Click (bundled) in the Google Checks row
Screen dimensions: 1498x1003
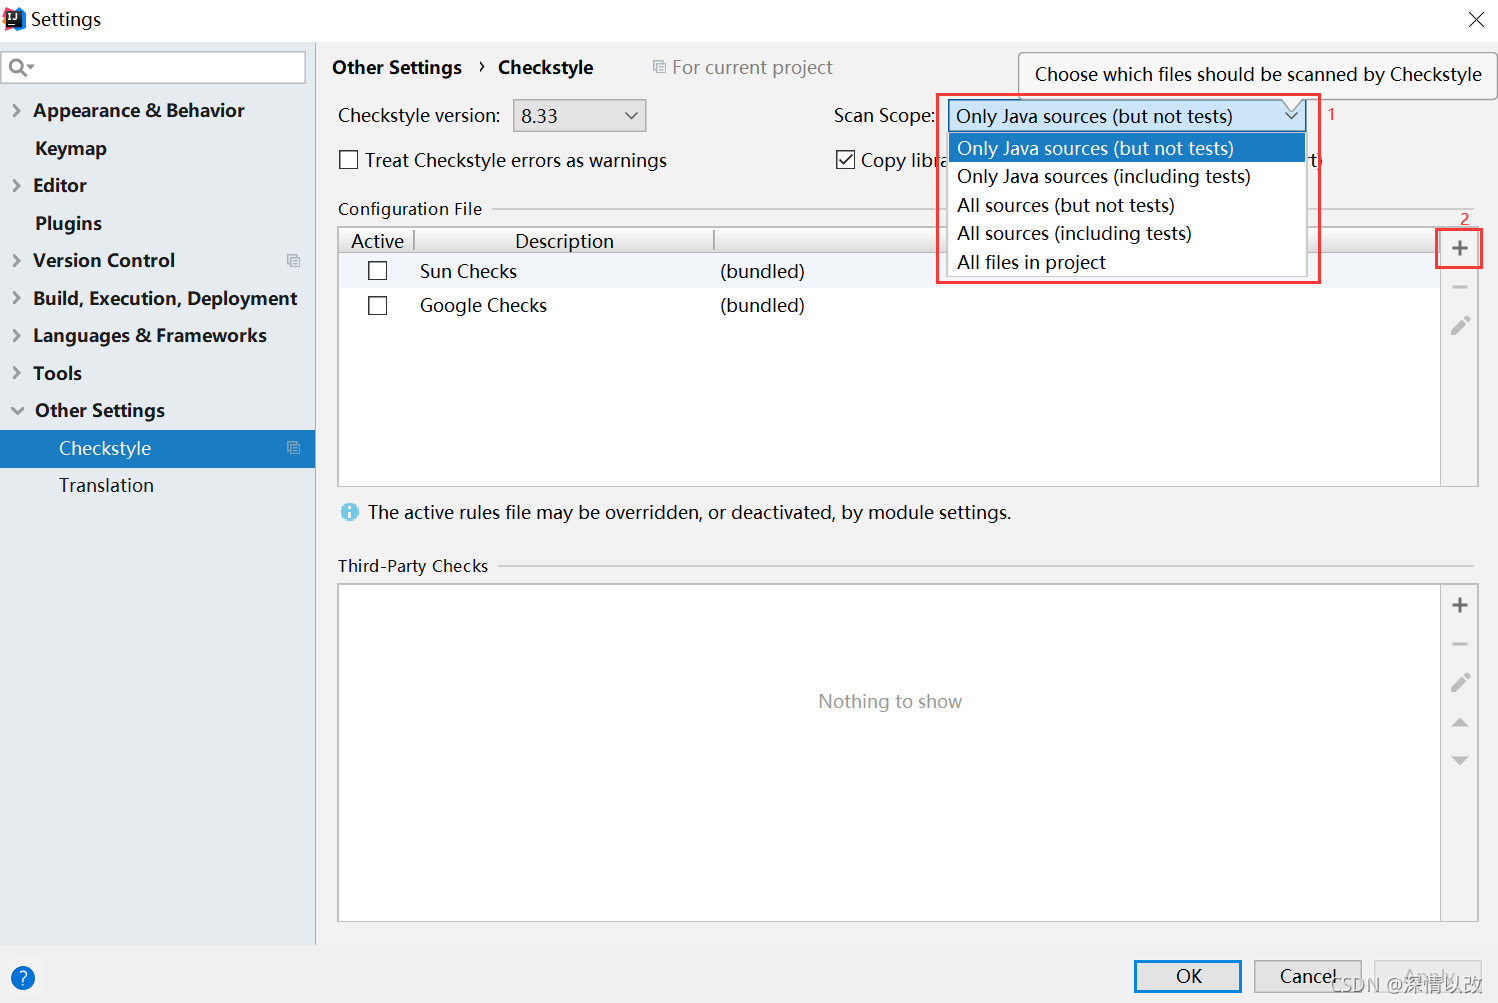pos(762,305)
